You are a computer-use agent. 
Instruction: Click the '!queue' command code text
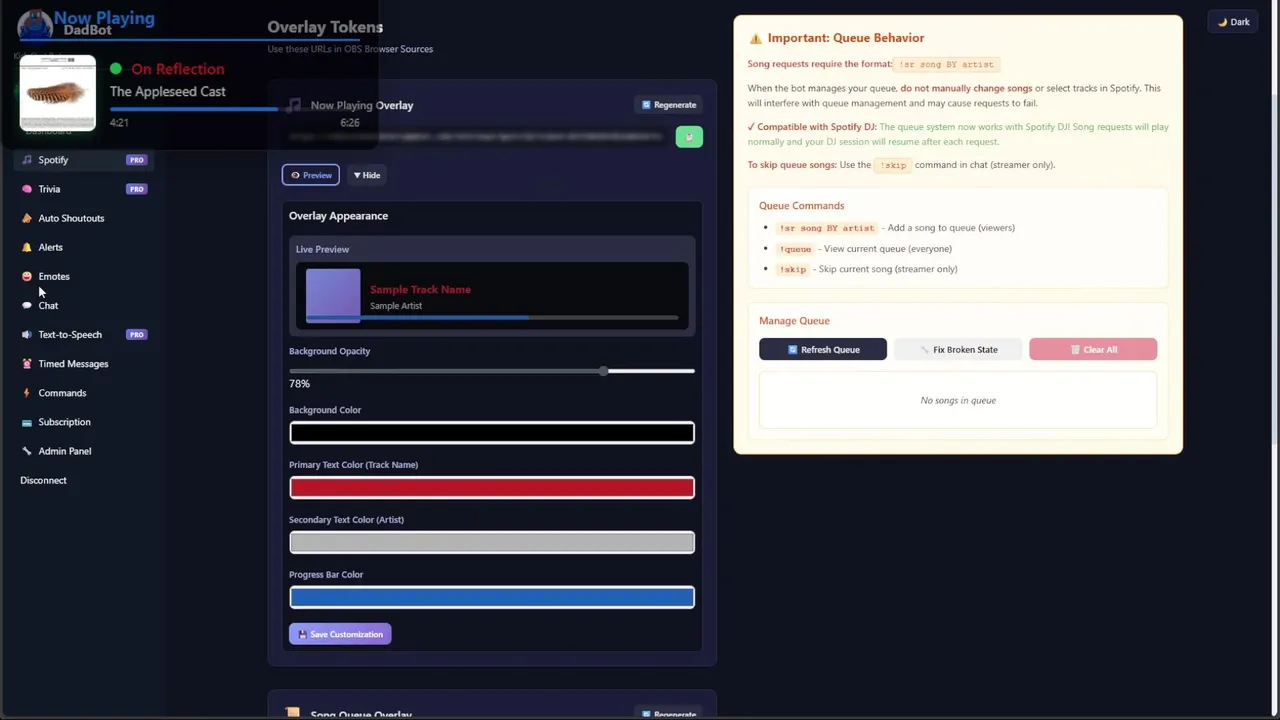(796, 249)
